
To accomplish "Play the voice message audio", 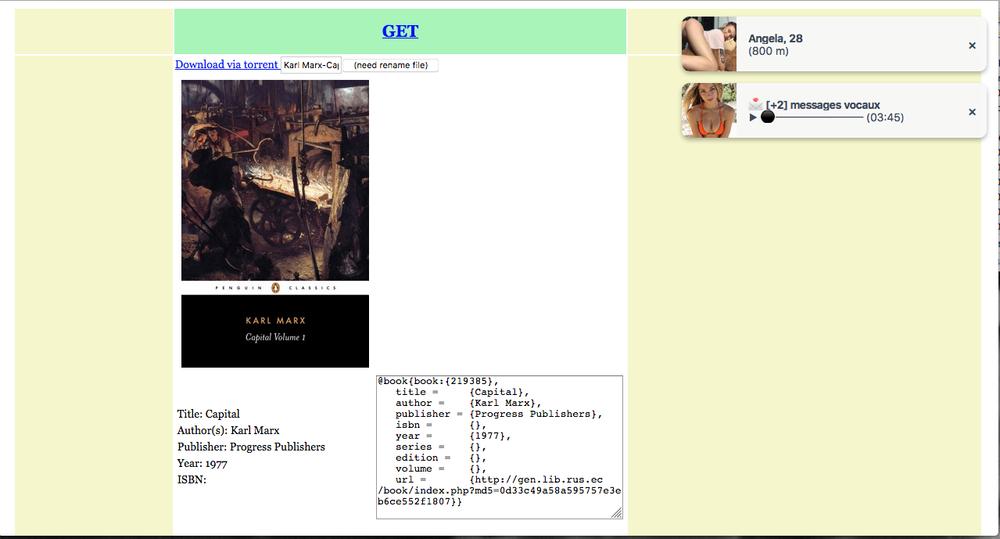I will tap(753, 117).
